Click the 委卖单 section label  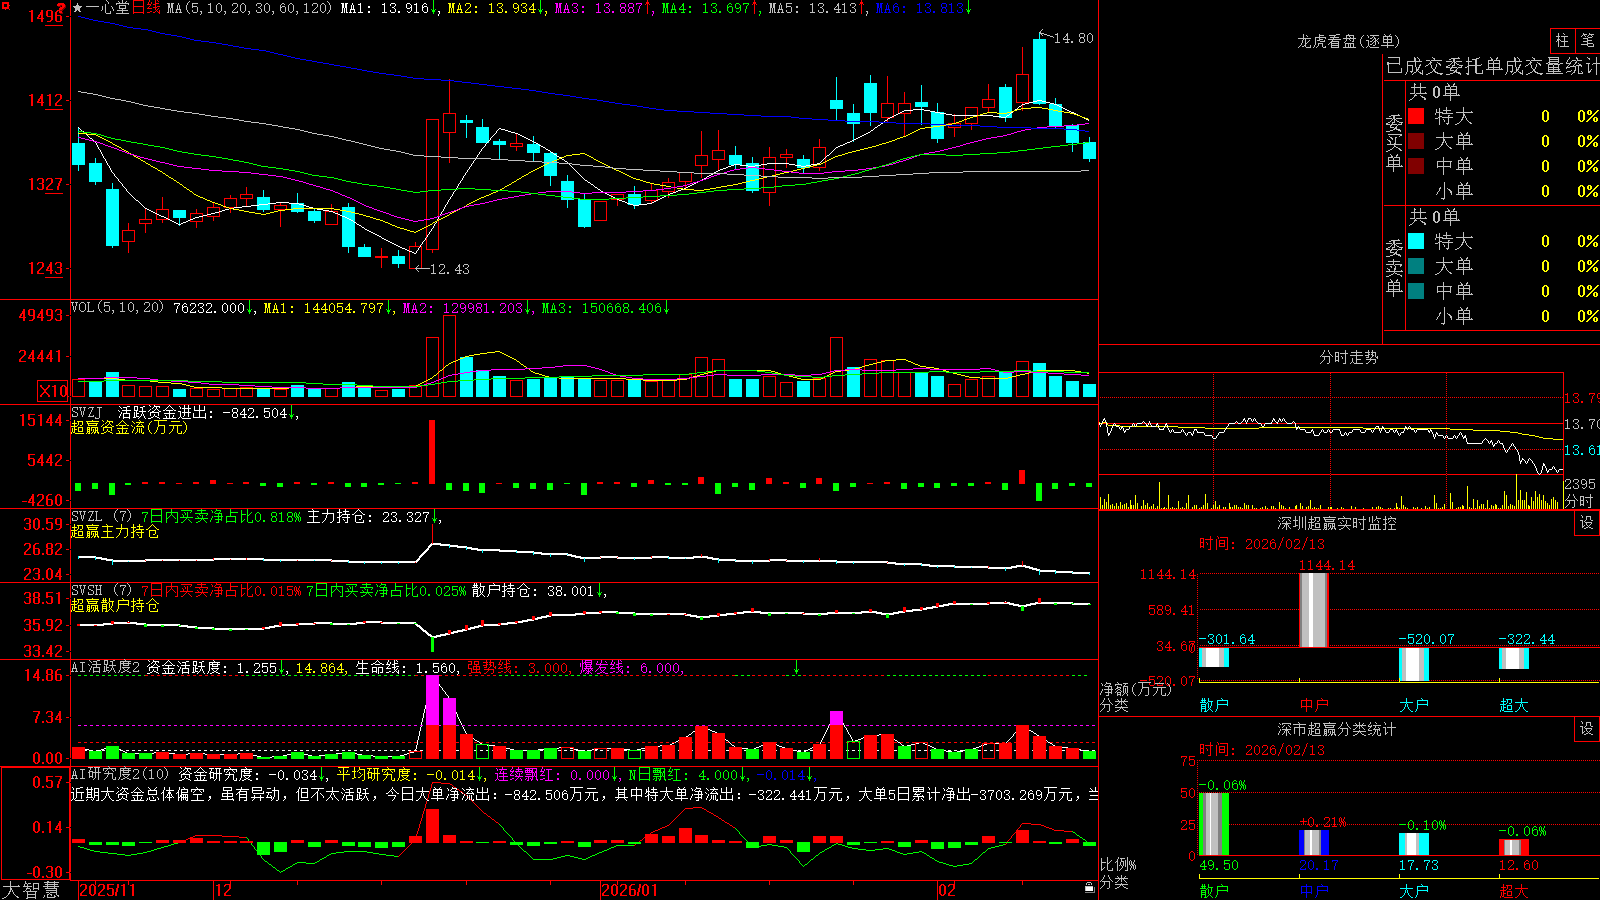pos(1394,267)
